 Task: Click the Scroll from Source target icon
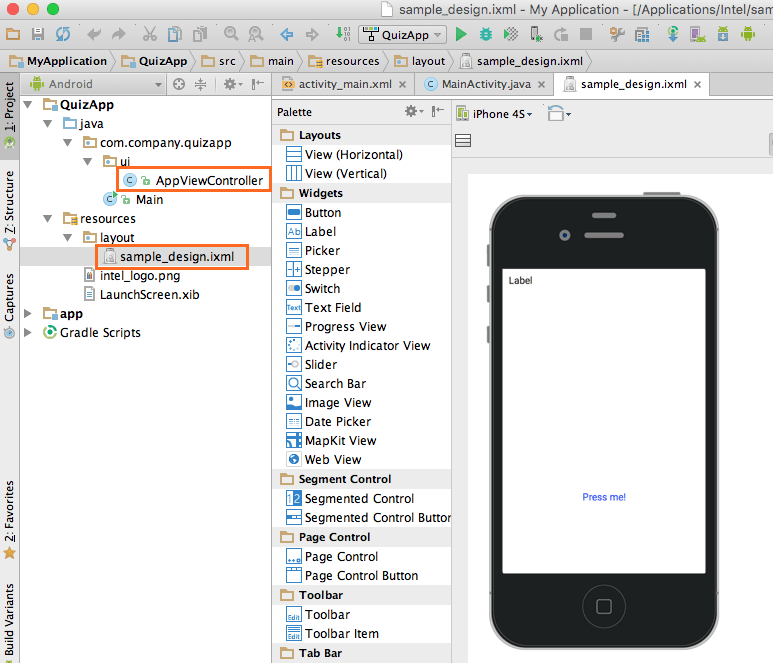(179, 84)
